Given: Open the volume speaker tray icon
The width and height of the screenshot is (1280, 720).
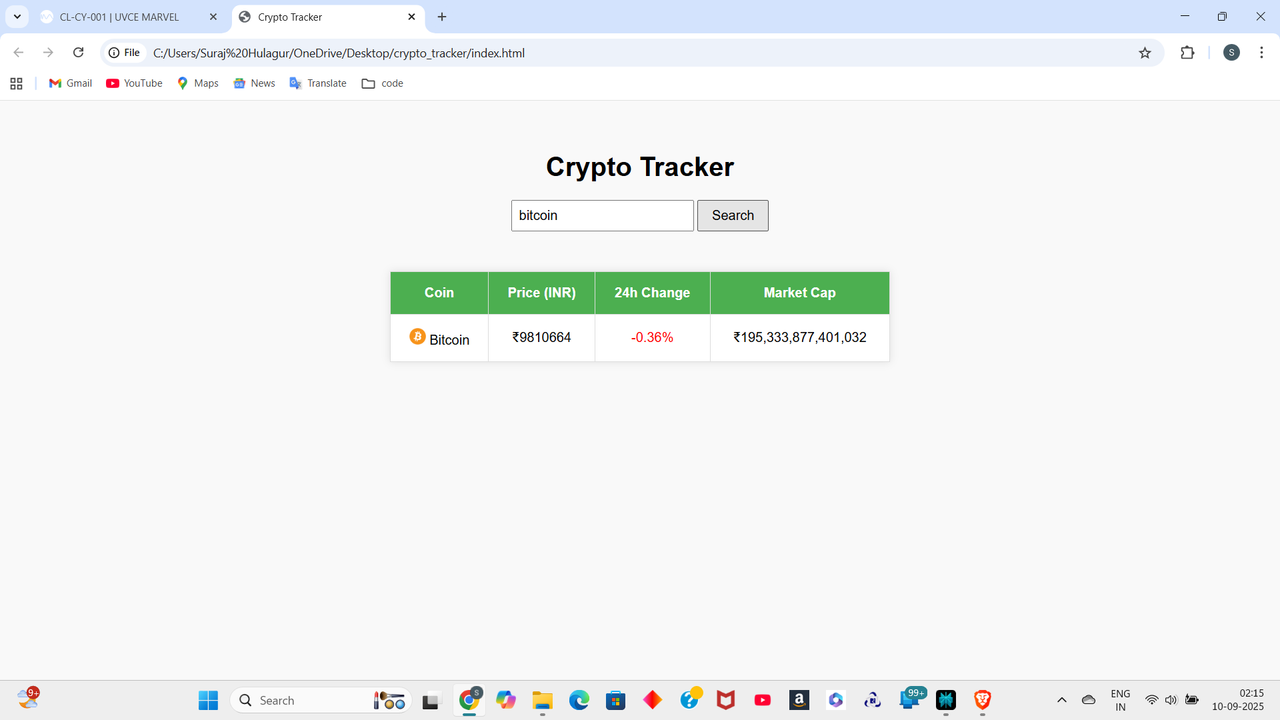Looking at the screenshot, I should [x=1171, y=700].
